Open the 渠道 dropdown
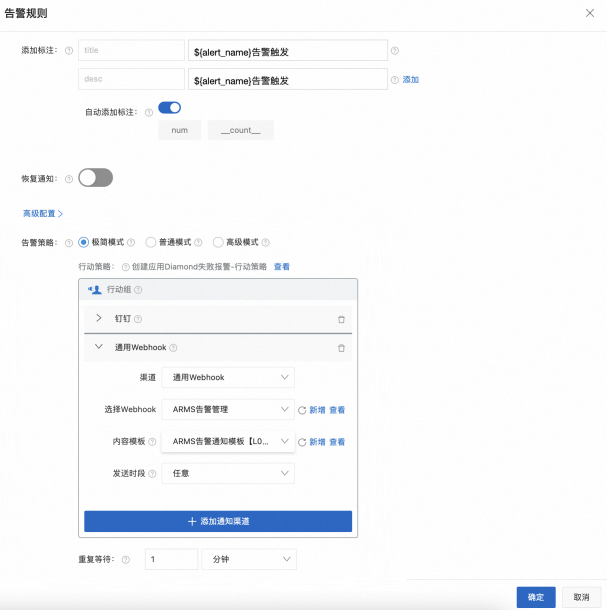 point(228,377)
